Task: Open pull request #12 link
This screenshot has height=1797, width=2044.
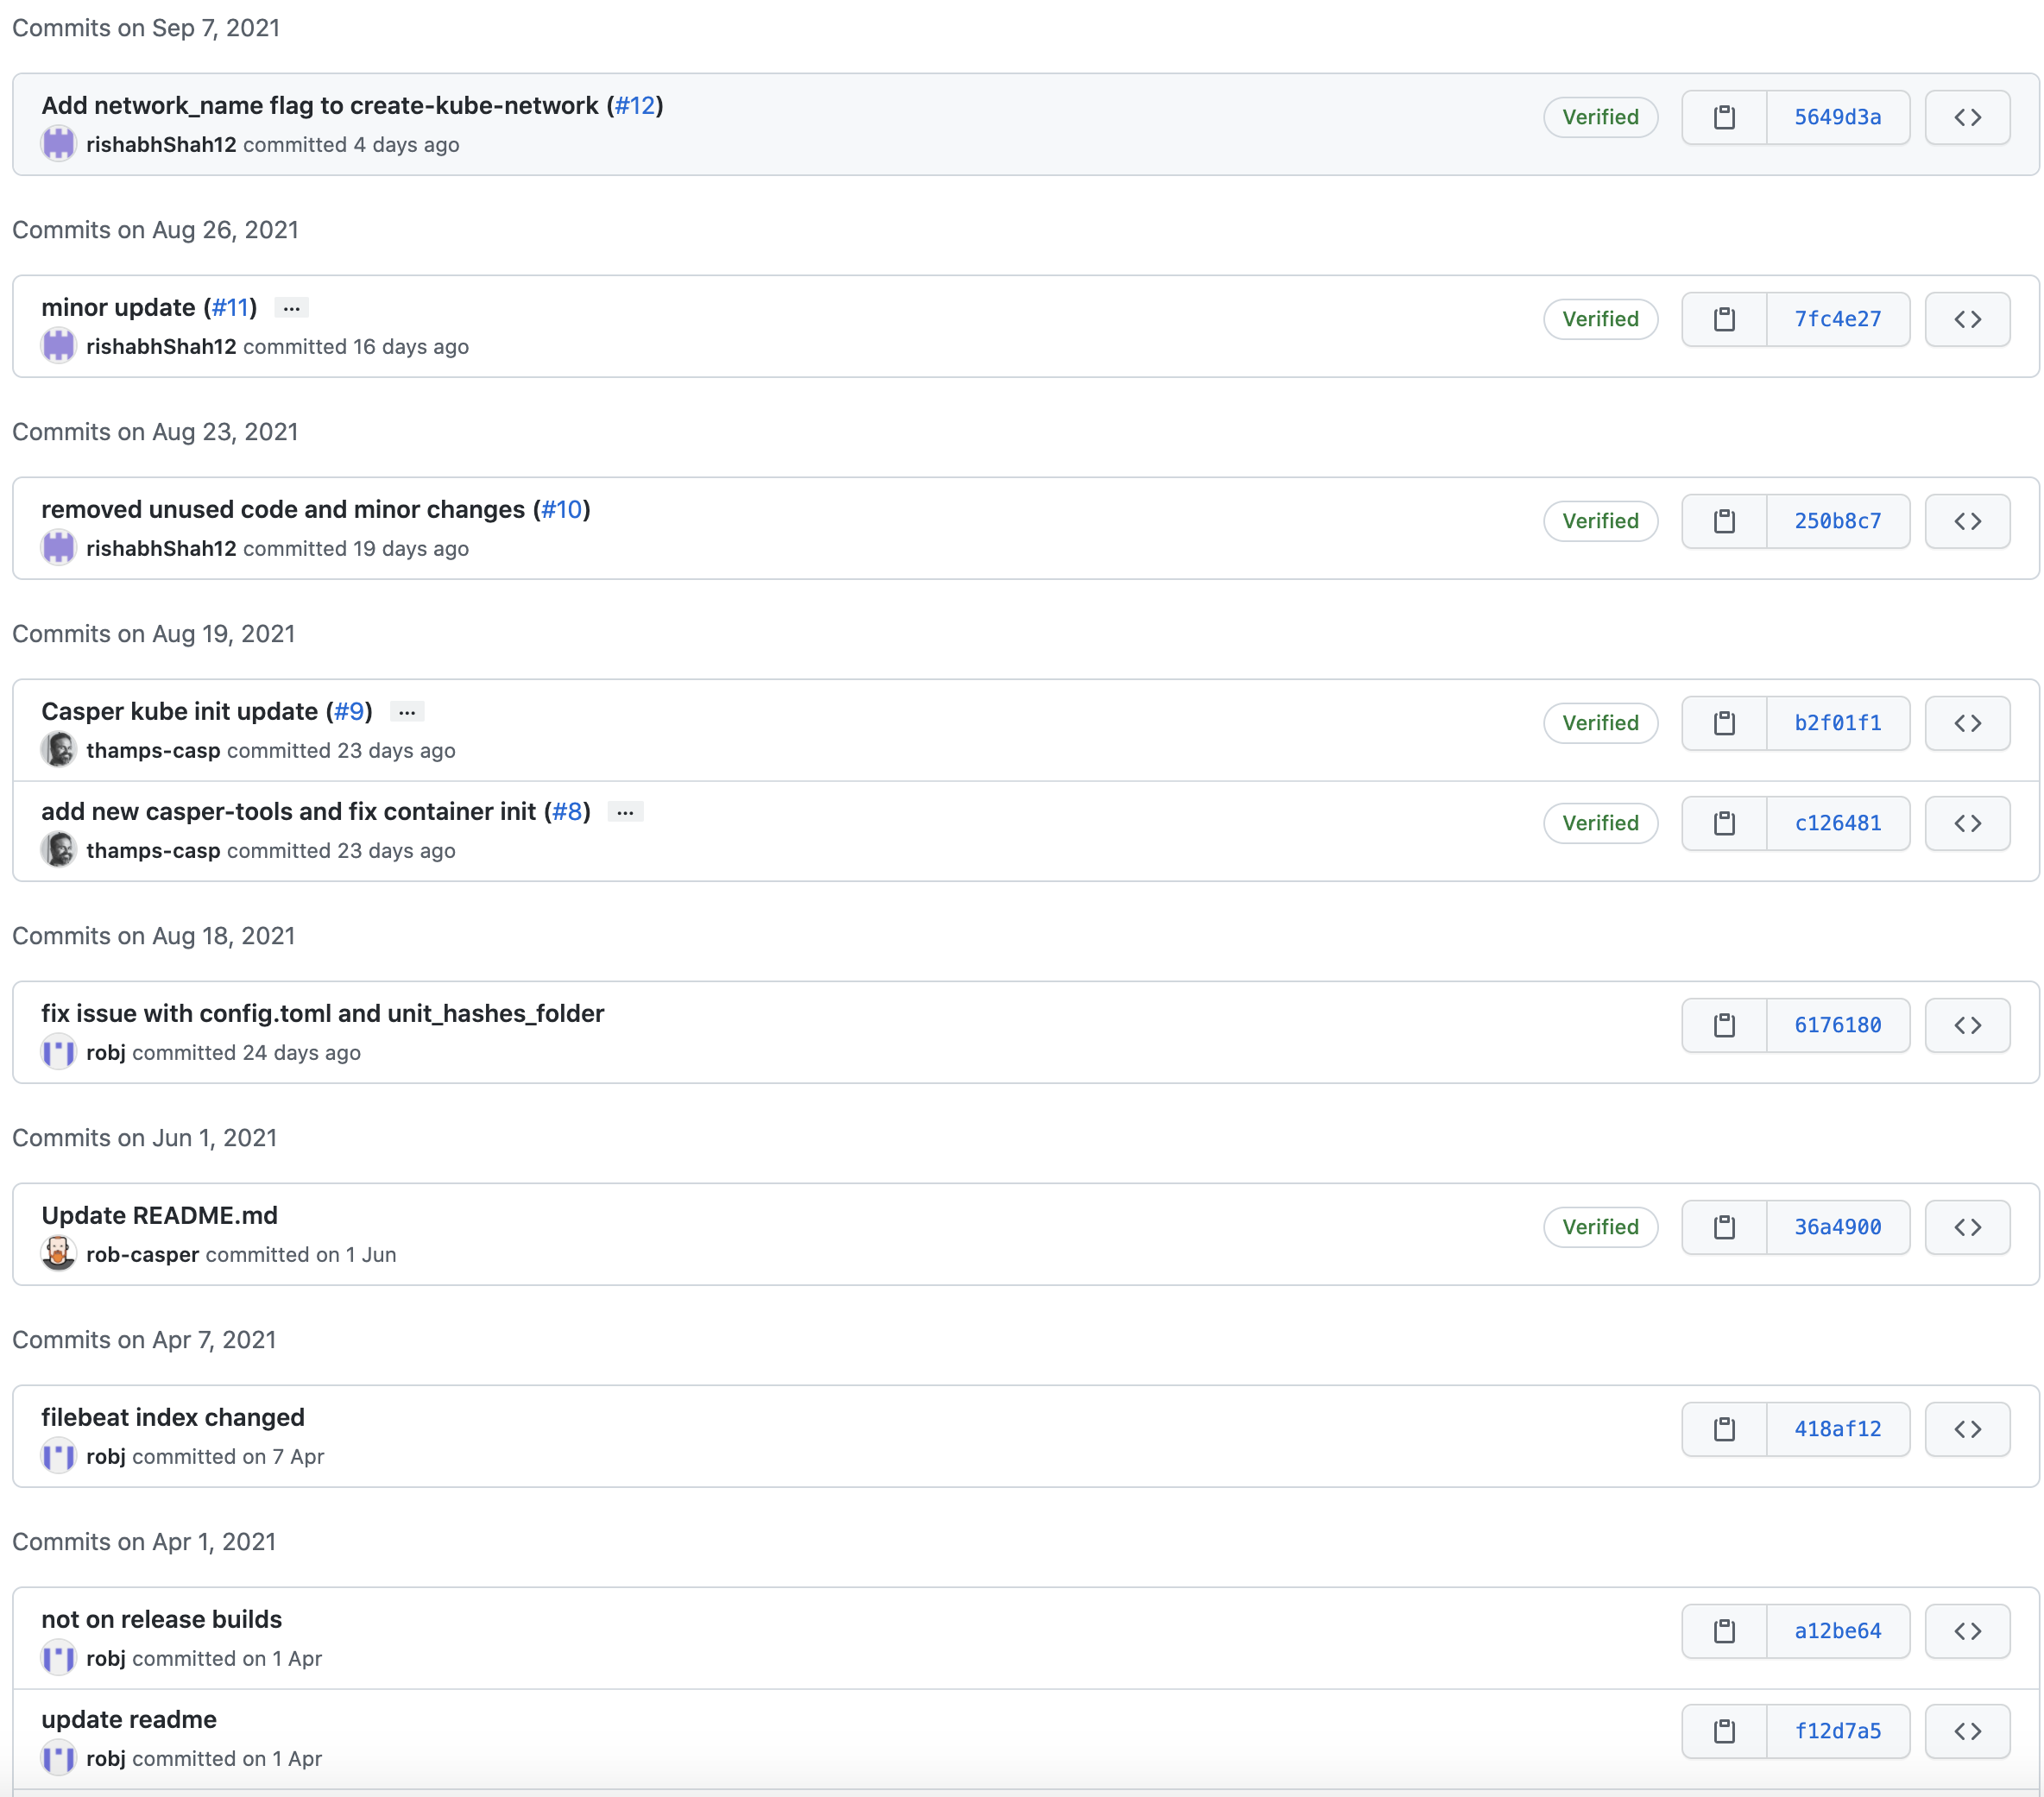Action: (x=635, y=105)
